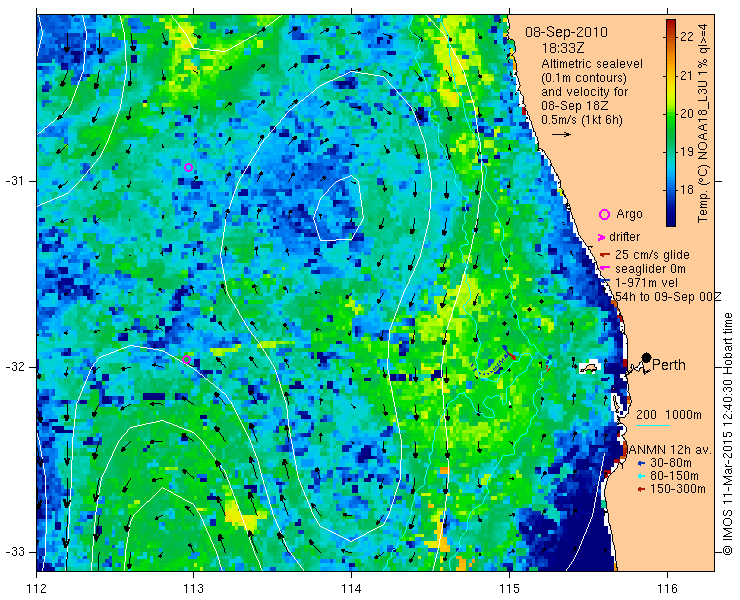
Task: Click the vertical IMOS copyright timestamp text
Action: (728, 434)
